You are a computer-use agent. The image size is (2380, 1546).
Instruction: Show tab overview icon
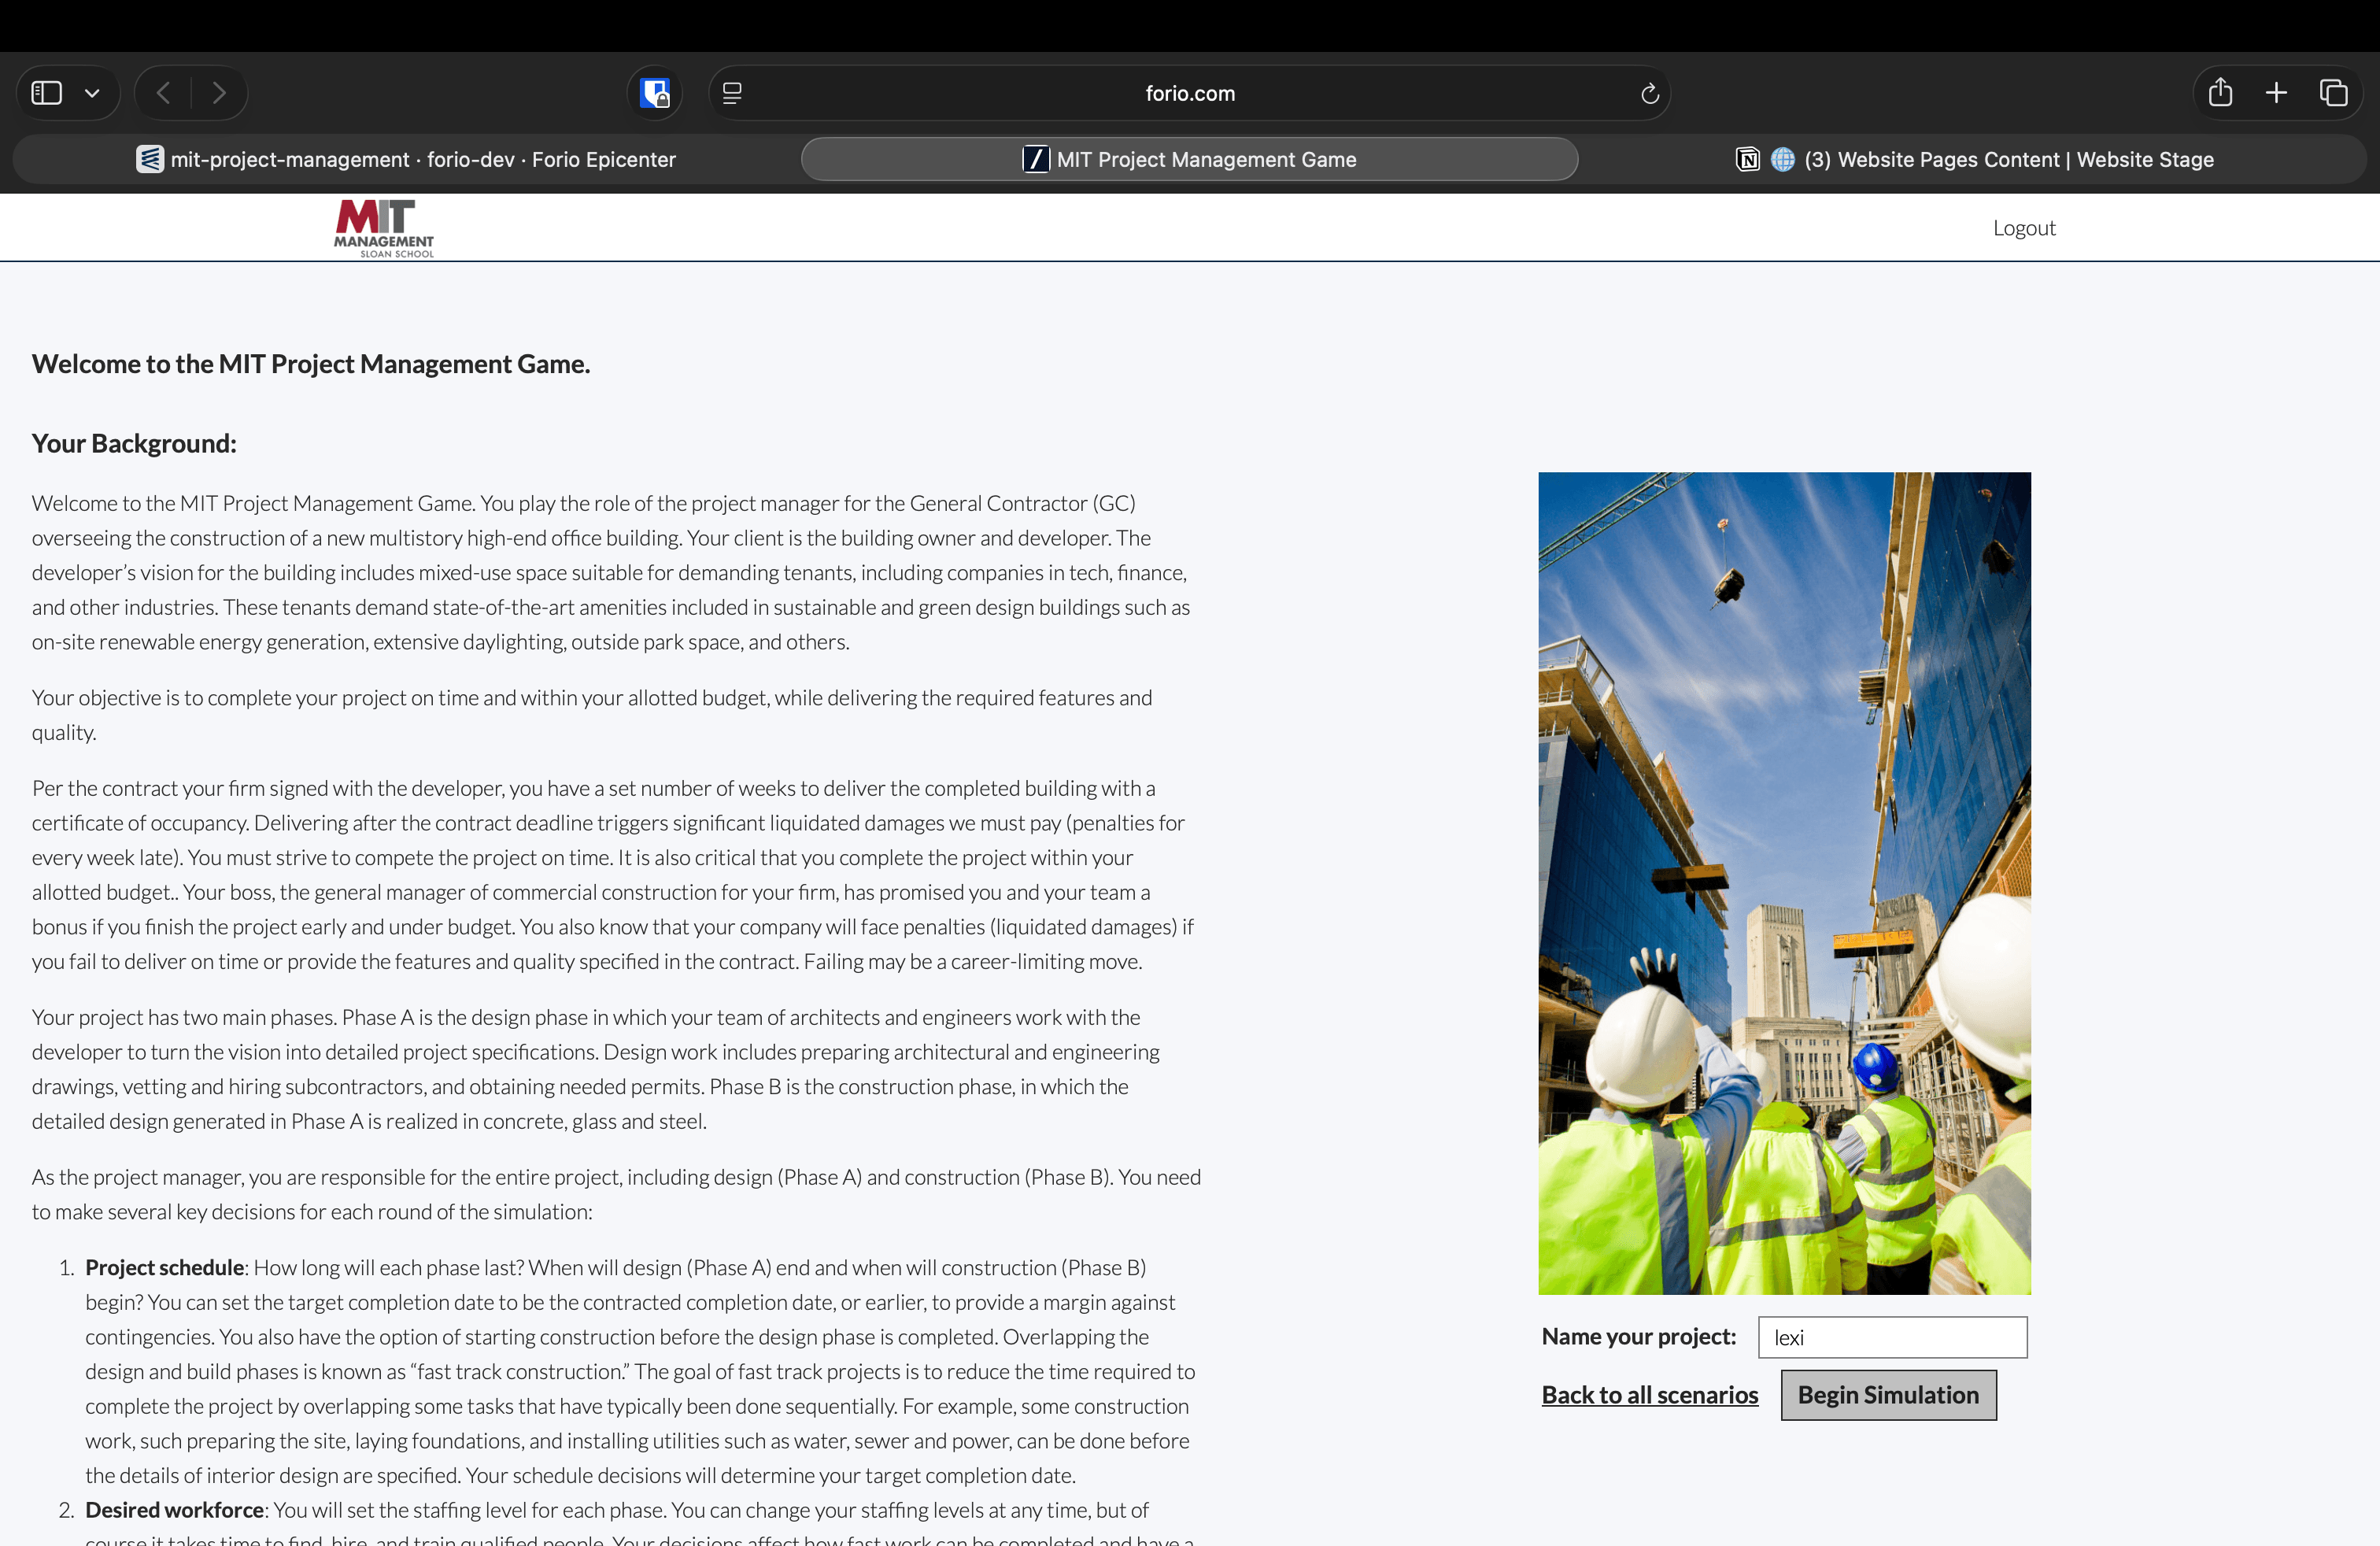tap(2333, 93)
